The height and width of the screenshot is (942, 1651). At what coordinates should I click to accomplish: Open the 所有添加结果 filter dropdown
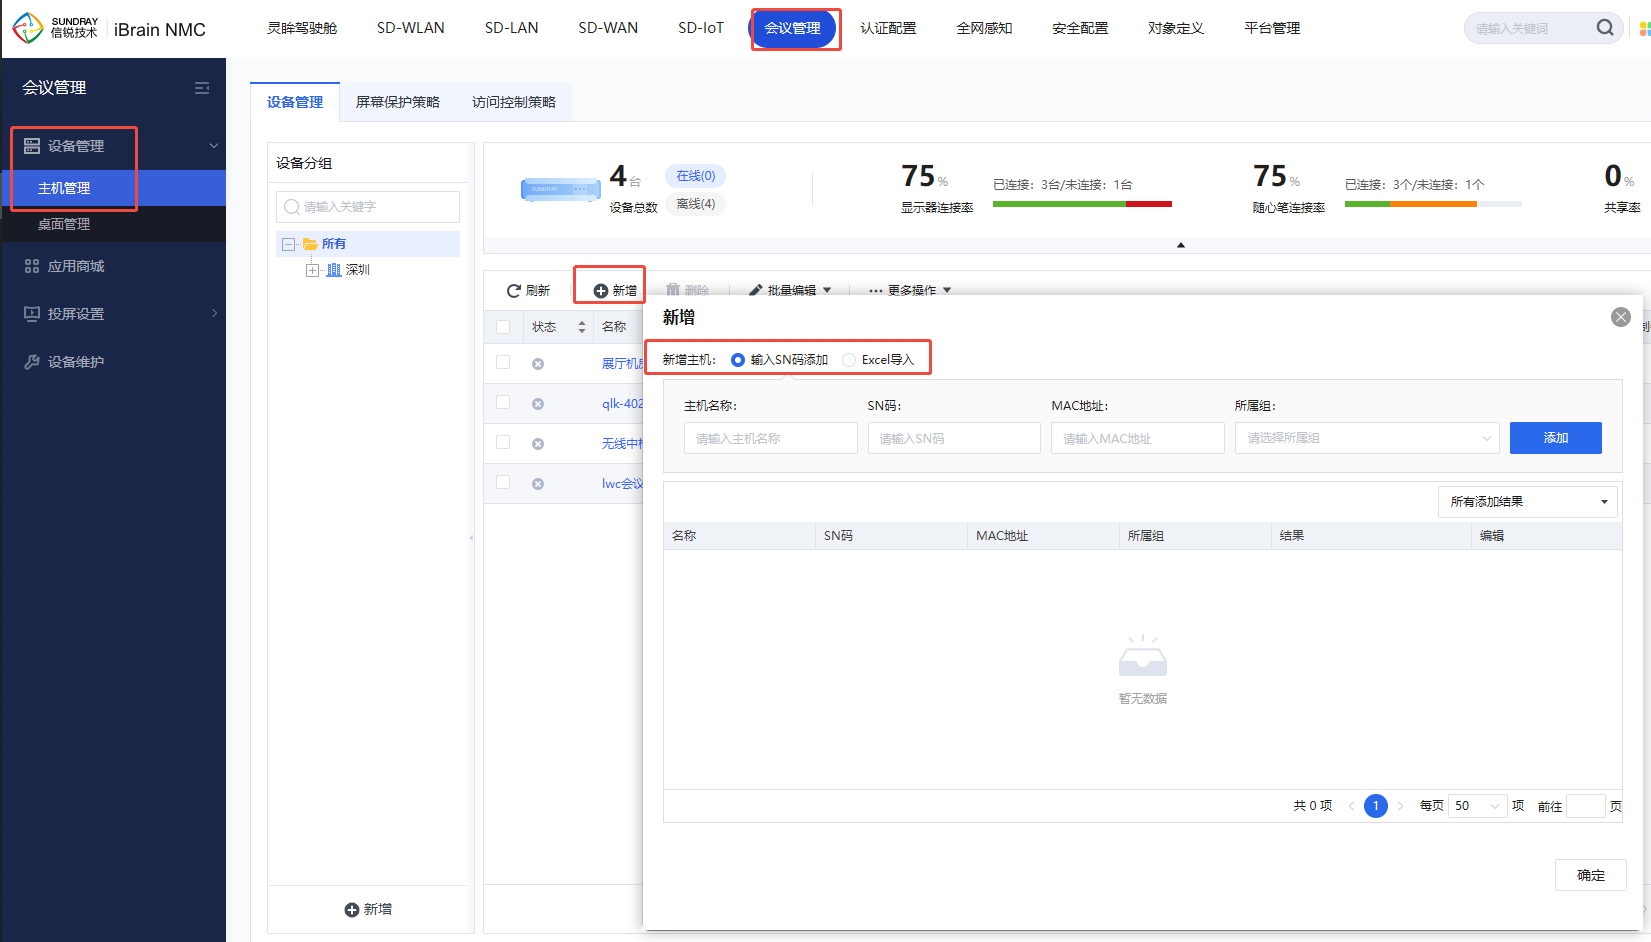click(1527, 502)
